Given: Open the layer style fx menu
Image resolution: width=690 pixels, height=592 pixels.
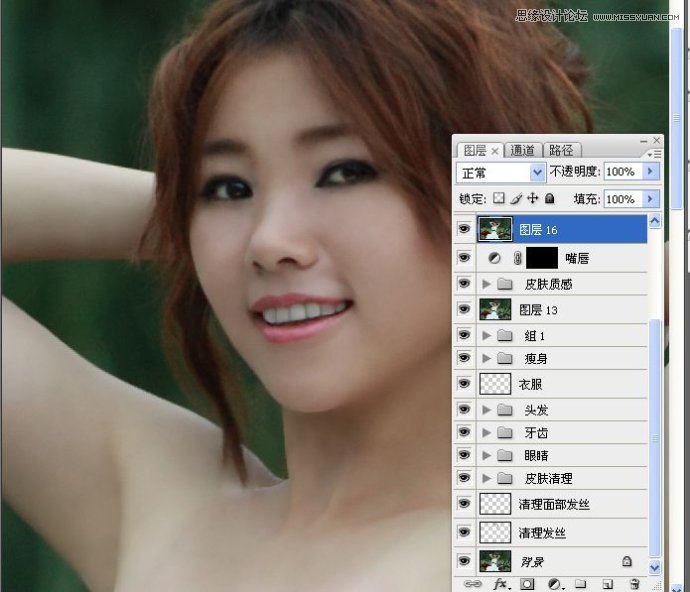Looking at the screenshot, I should click(x=501, y=584).
